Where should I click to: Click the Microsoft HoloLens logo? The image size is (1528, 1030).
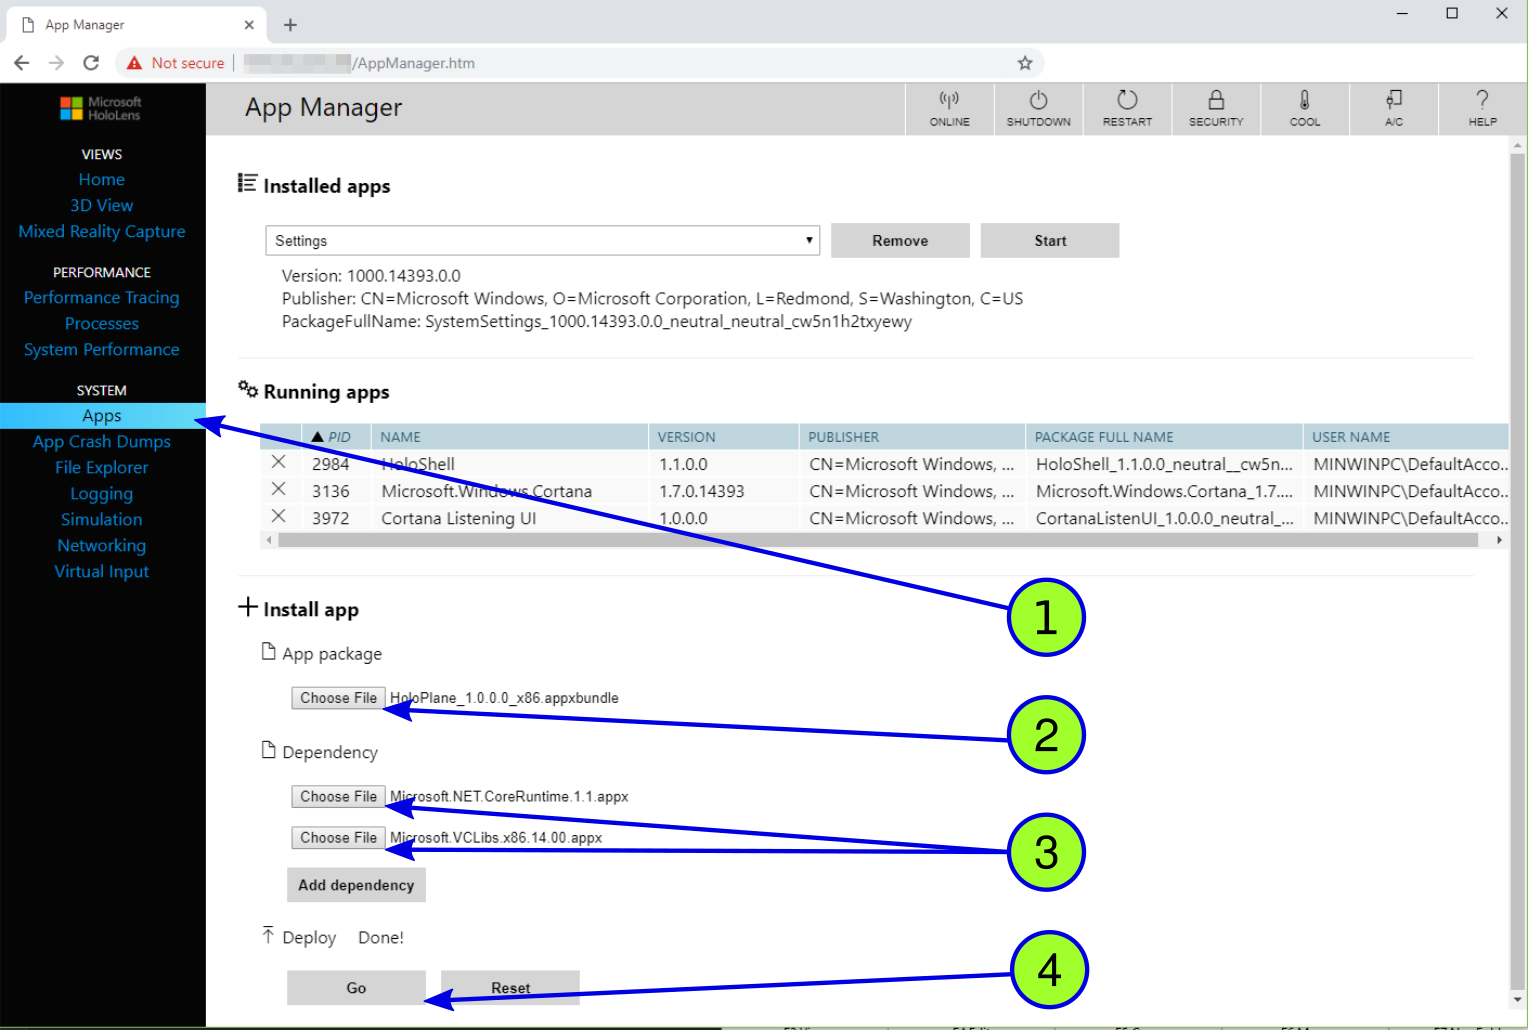[x=101, y=108]
